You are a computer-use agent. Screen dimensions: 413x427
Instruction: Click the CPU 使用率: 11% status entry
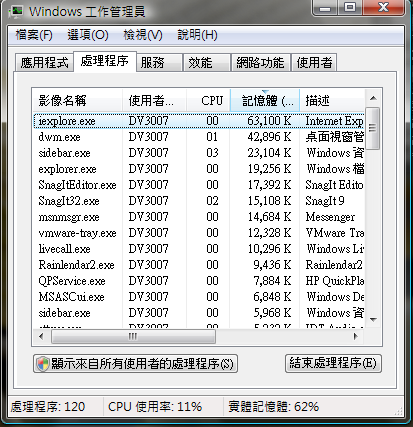(x=155, y=407)
